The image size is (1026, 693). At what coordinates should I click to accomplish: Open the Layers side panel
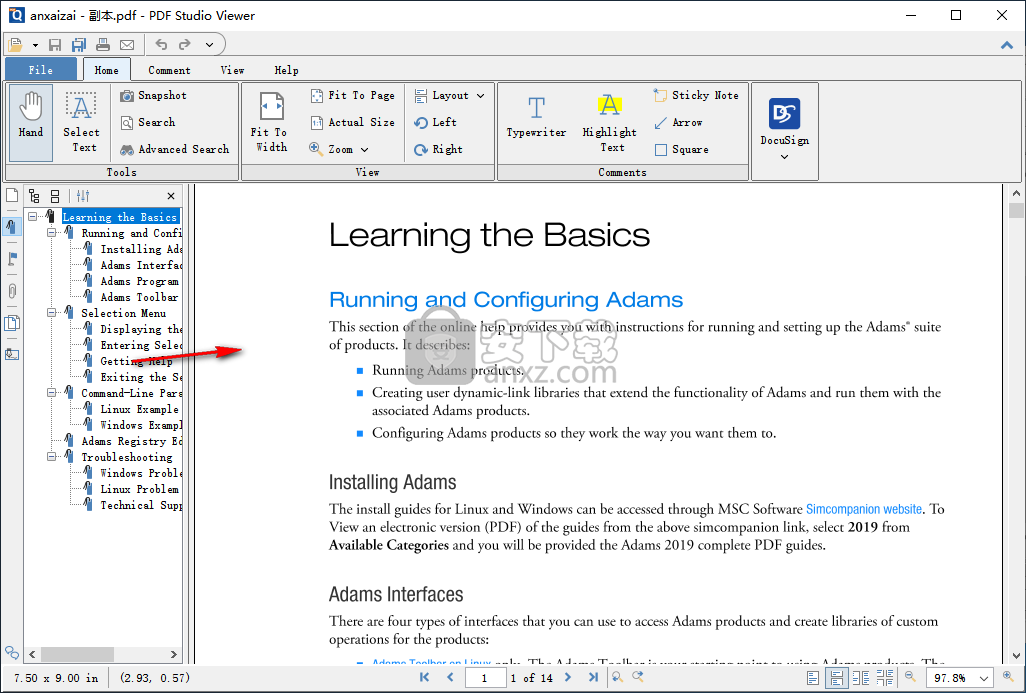tap(12, 323)
